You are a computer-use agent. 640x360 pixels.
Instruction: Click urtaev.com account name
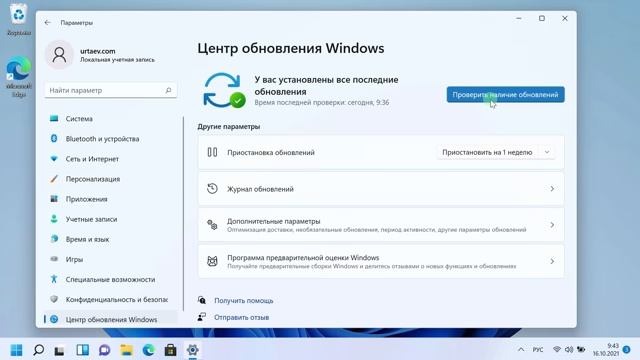click(98, 51)
